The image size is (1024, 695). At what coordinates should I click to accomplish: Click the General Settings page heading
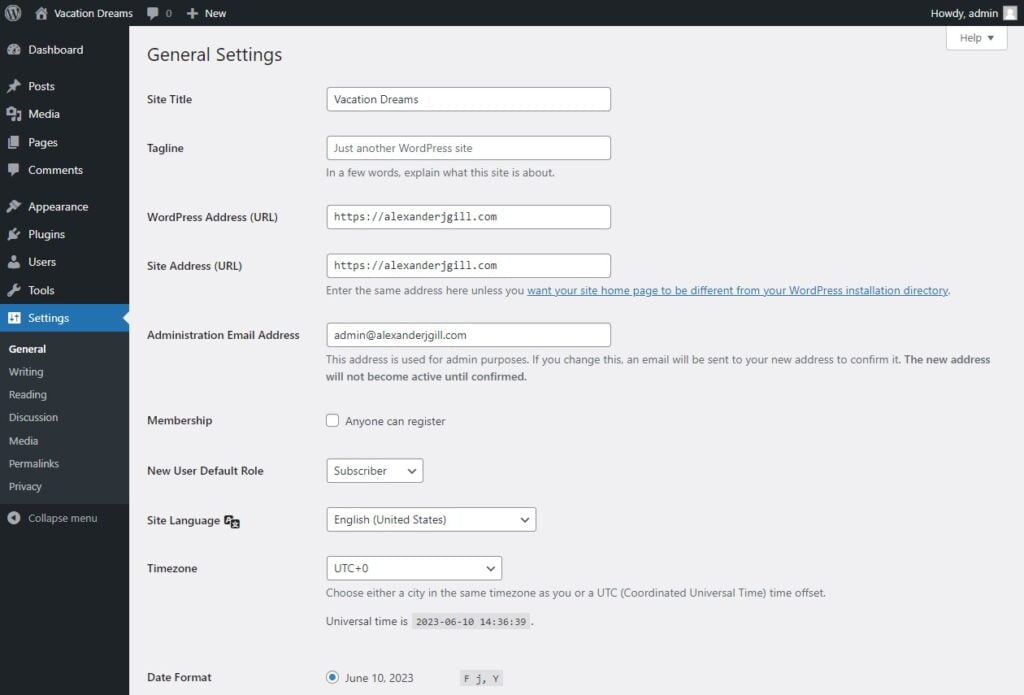pyautogui.click(x=214, y=55)
